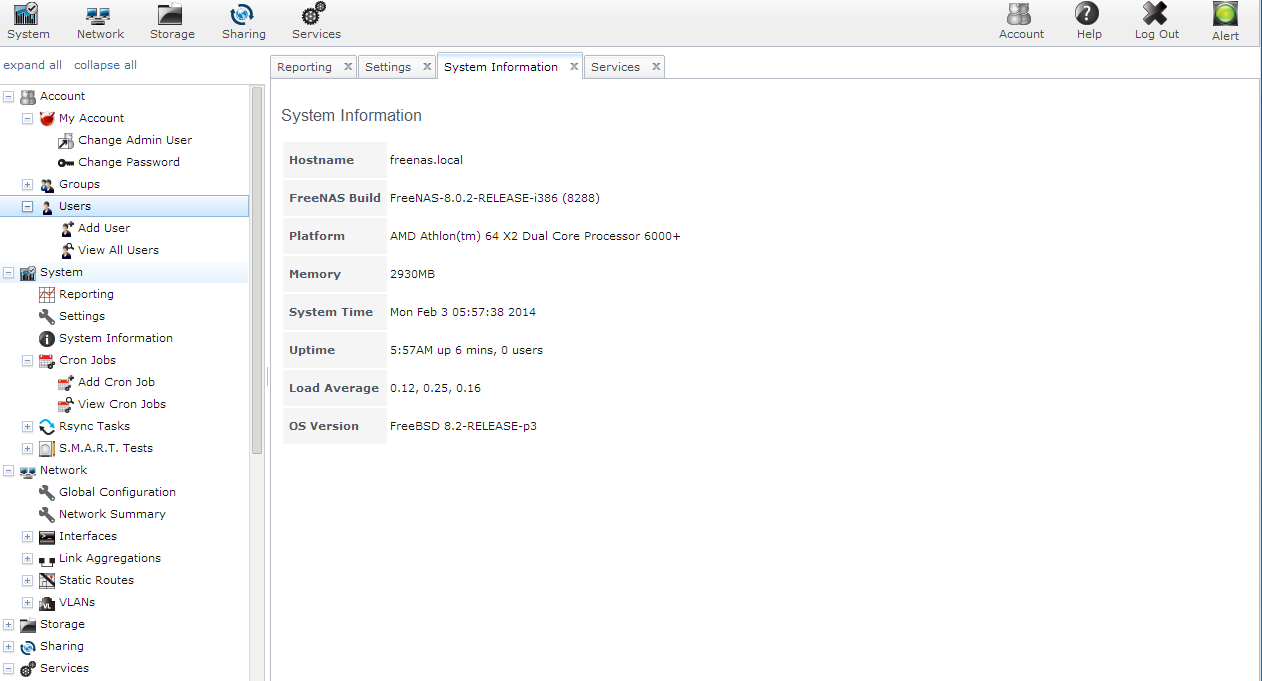Viewport: 1262px width, 681px height.
Task: Open the Services gear toolbar icon
Action: click(314, 15)
